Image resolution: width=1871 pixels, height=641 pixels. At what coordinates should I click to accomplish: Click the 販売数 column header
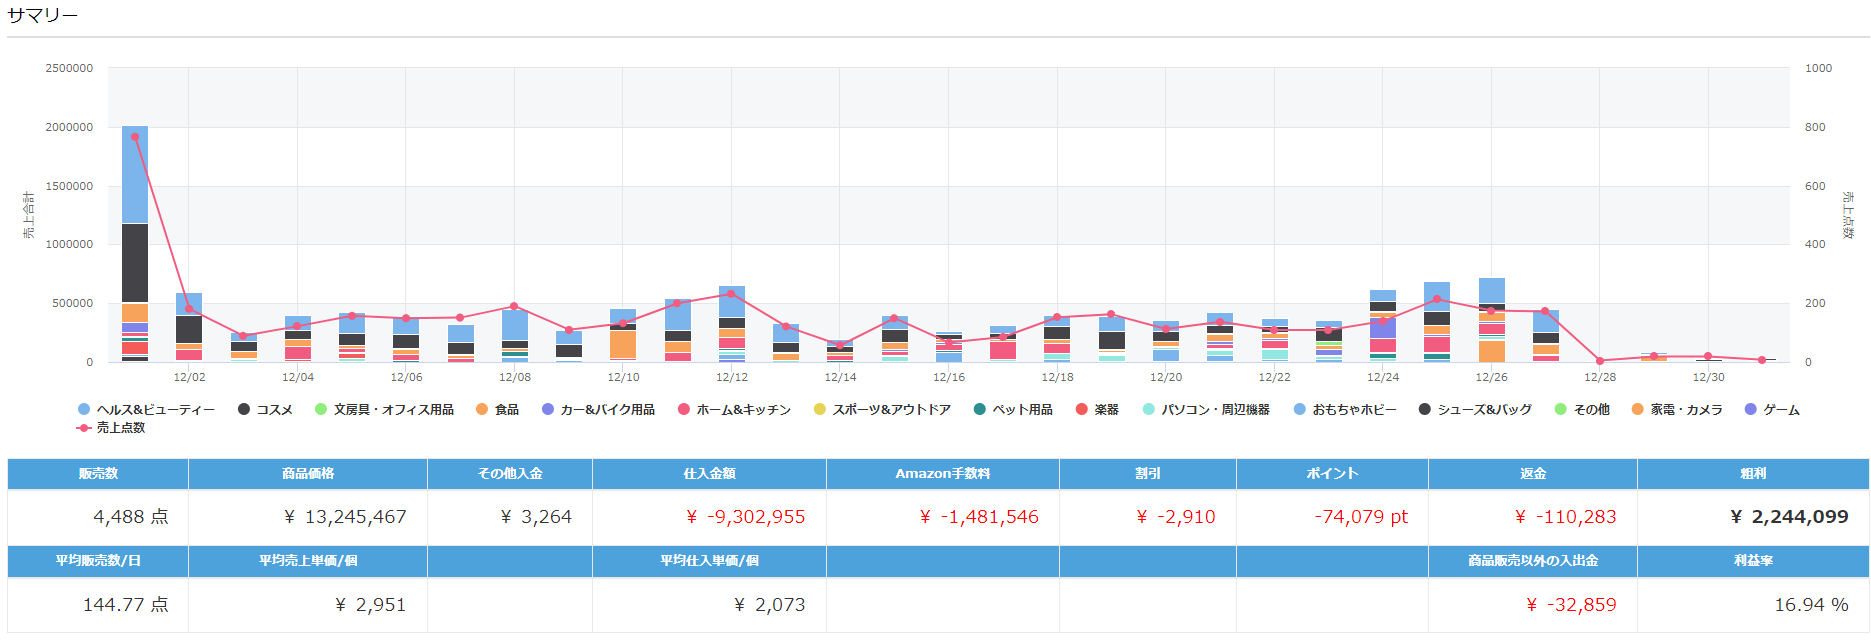[98, 474]
